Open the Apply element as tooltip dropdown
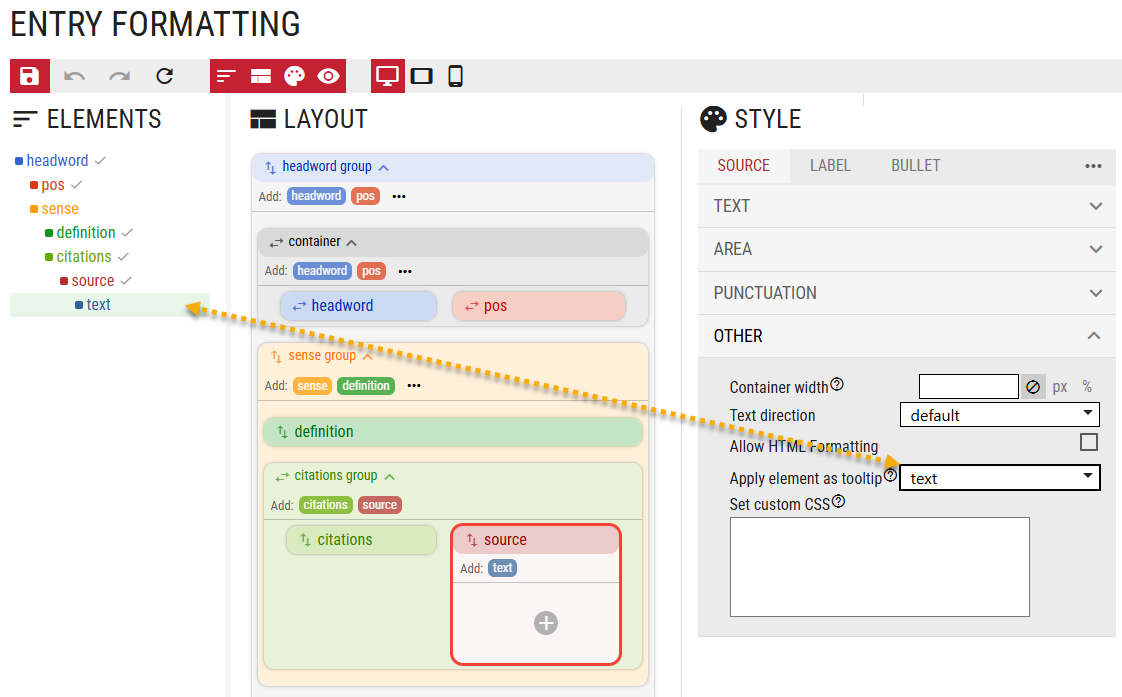Screen dimensions: 1122x697 point(1000,477)
